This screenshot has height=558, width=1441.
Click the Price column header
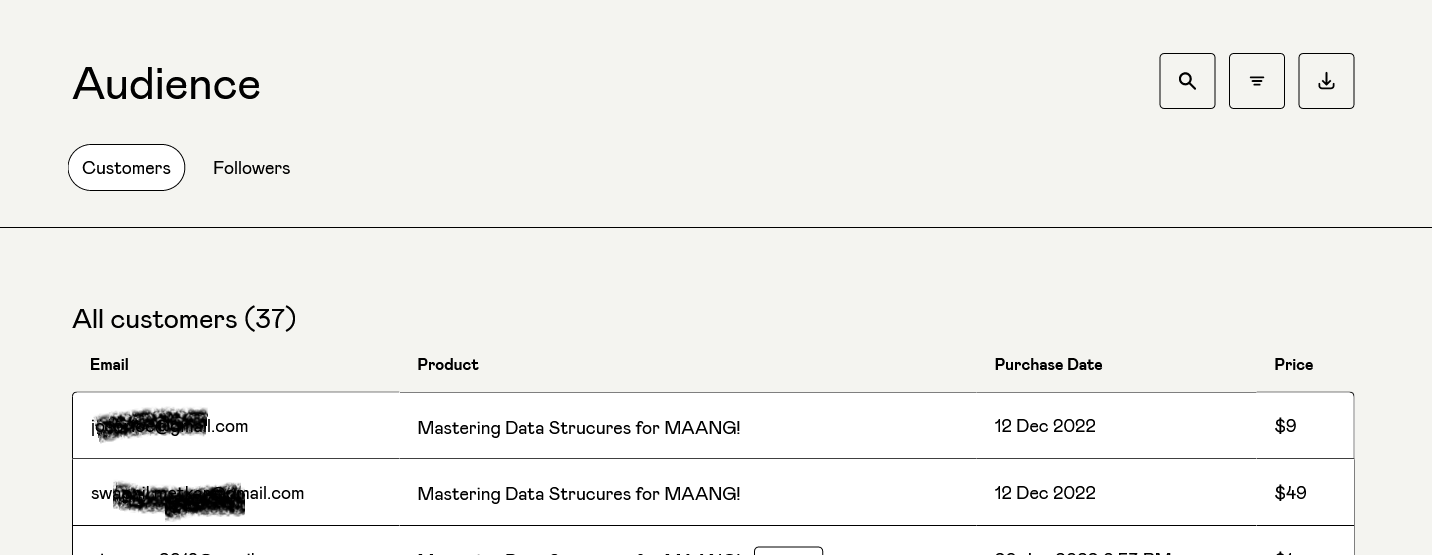coord(1293,365)
